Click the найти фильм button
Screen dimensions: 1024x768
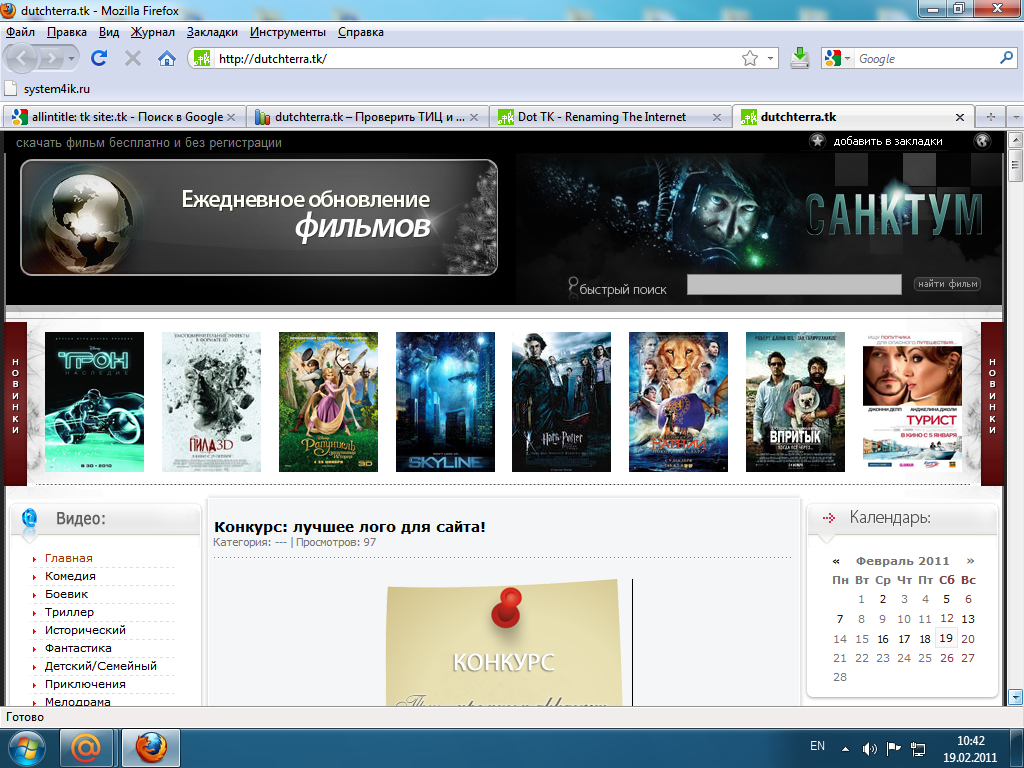[948, 284]
